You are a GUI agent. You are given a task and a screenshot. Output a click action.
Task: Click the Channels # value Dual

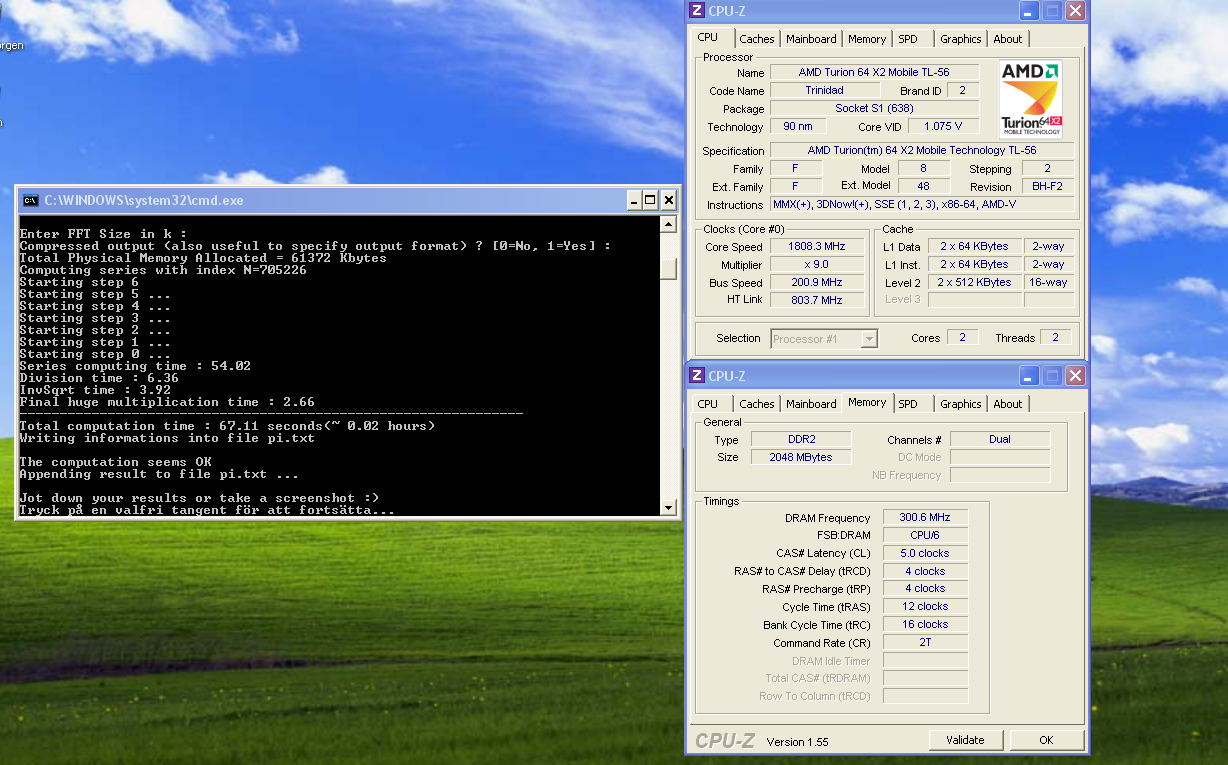coord(1000,439)
